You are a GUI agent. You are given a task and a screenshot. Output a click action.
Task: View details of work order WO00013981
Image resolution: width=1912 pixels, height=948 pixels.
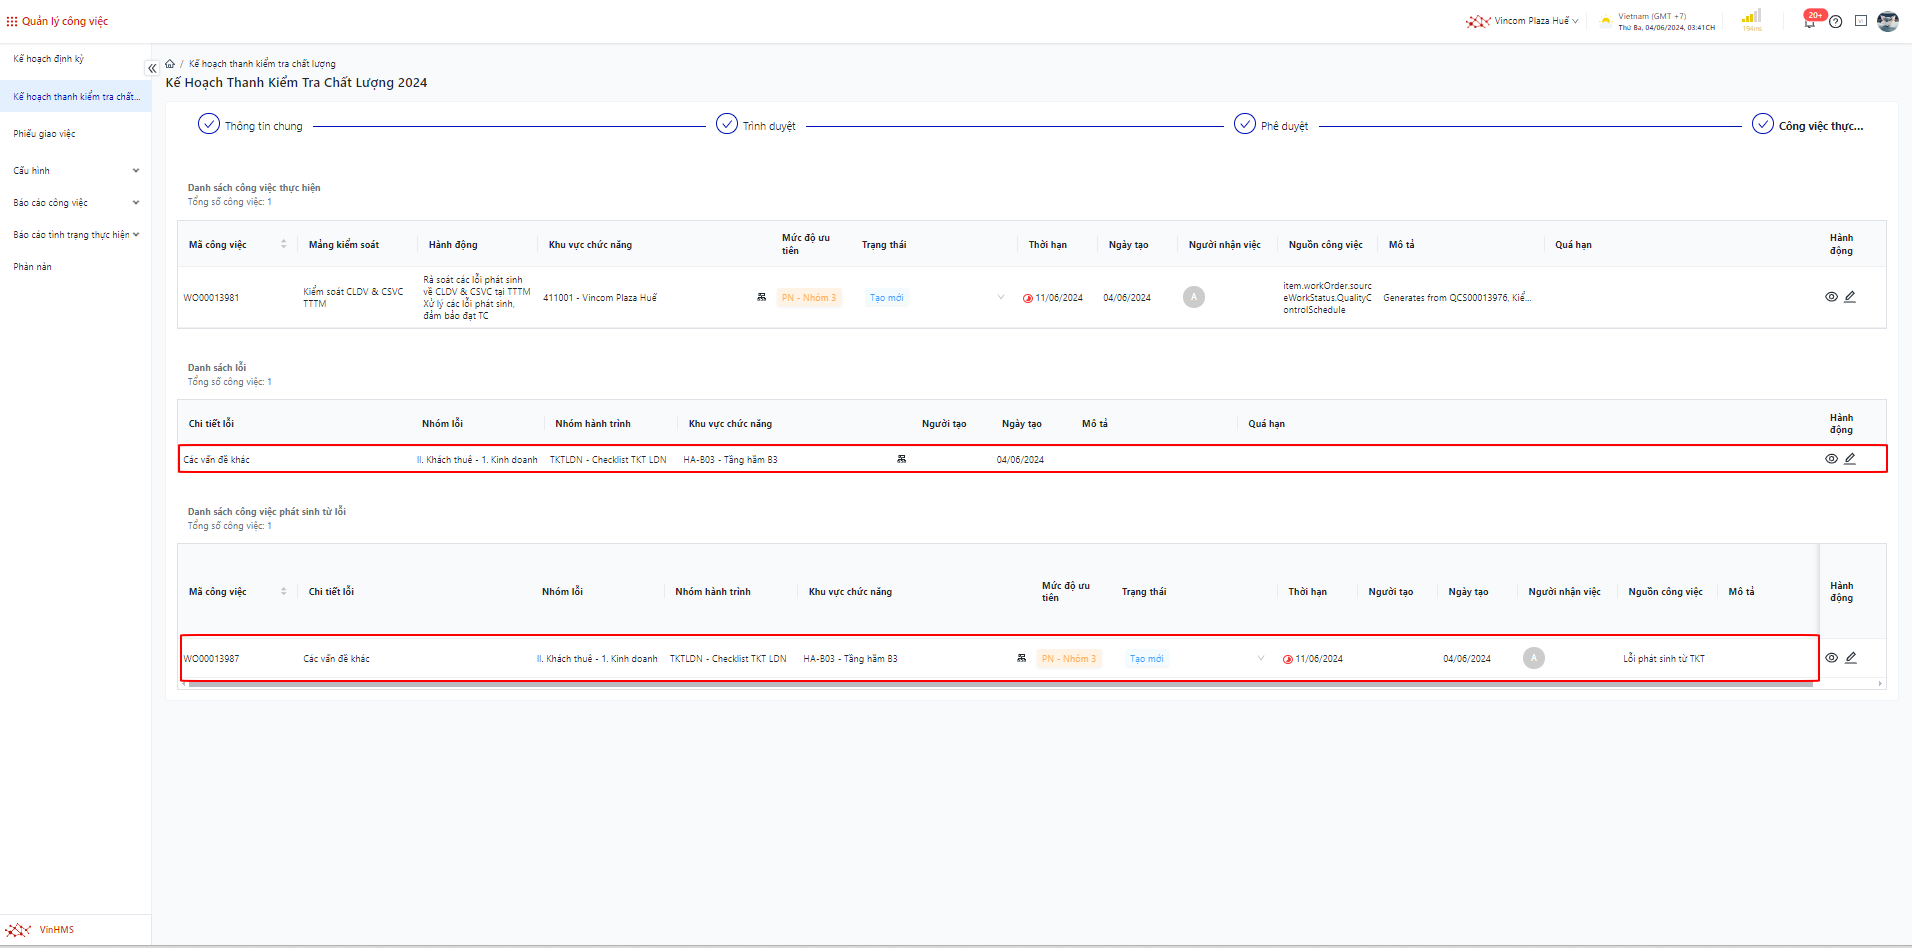pyautogui.click(x=1831, y=297)
